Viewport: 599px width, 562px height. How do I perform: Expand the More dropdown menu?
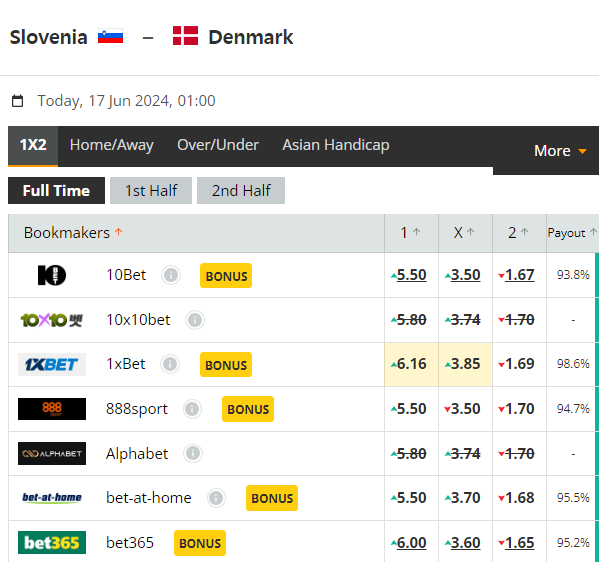click(560, 151)
